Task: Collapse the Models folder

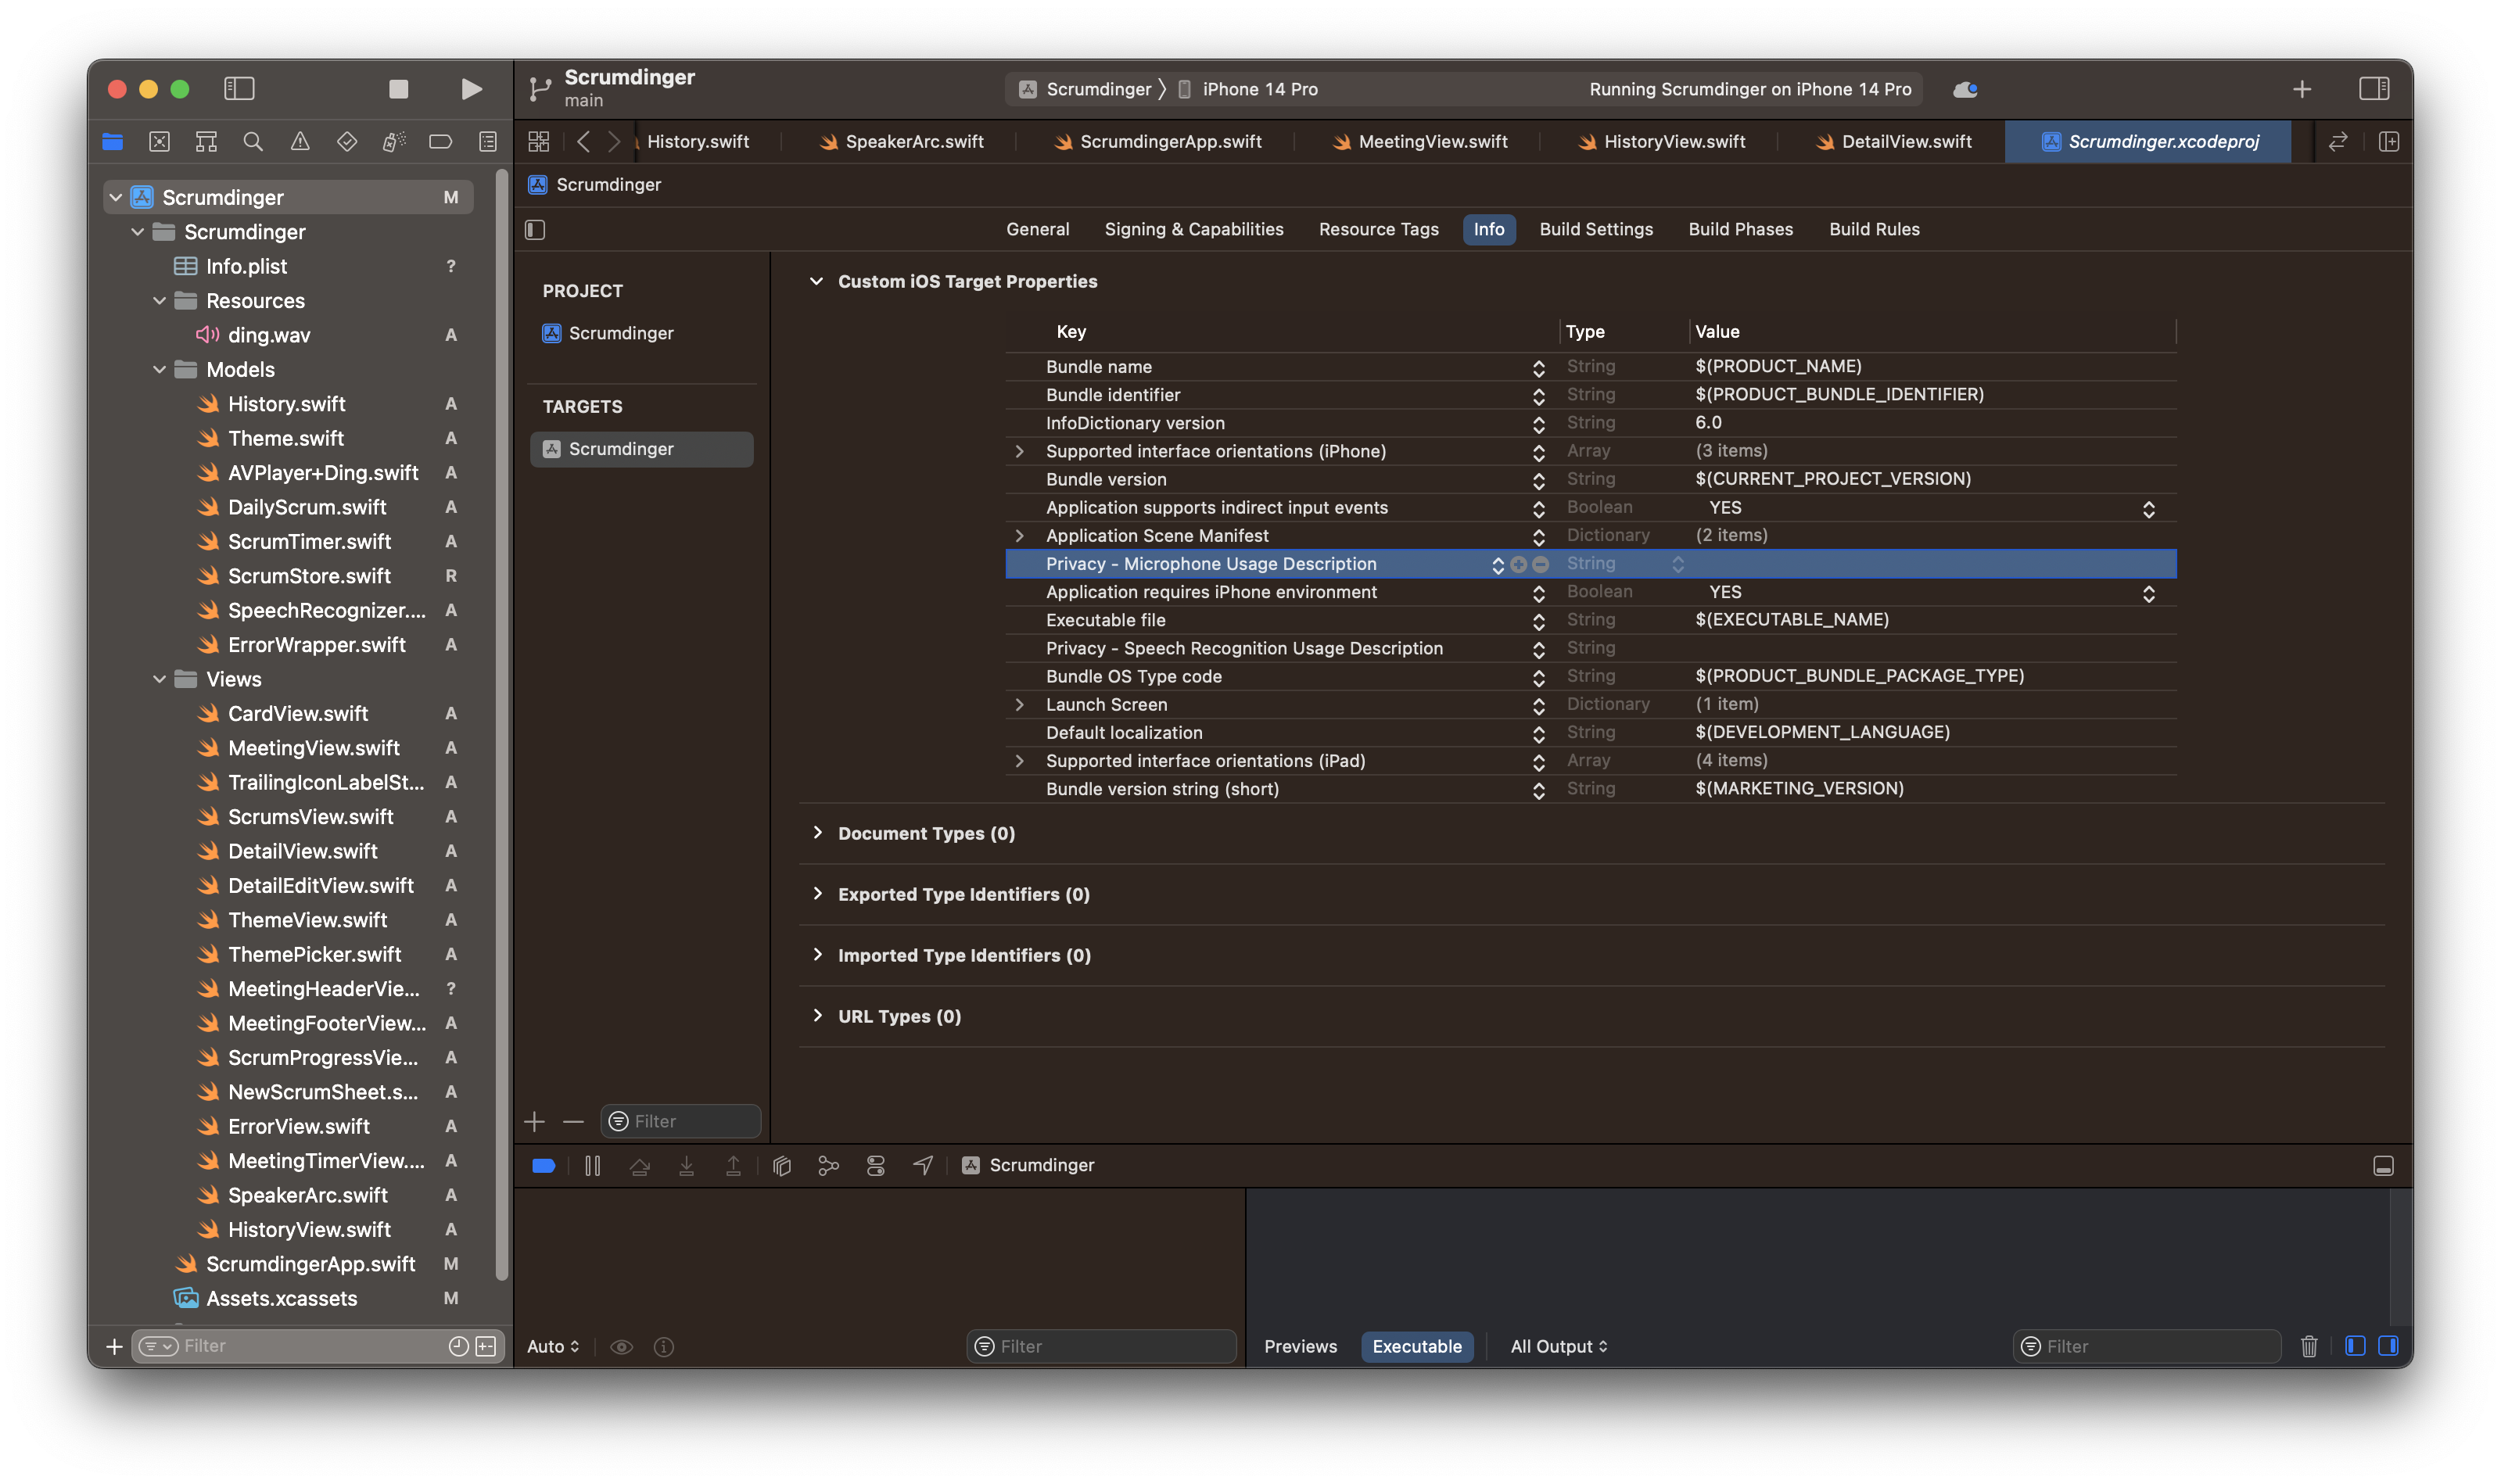Action: coord(160,370)
